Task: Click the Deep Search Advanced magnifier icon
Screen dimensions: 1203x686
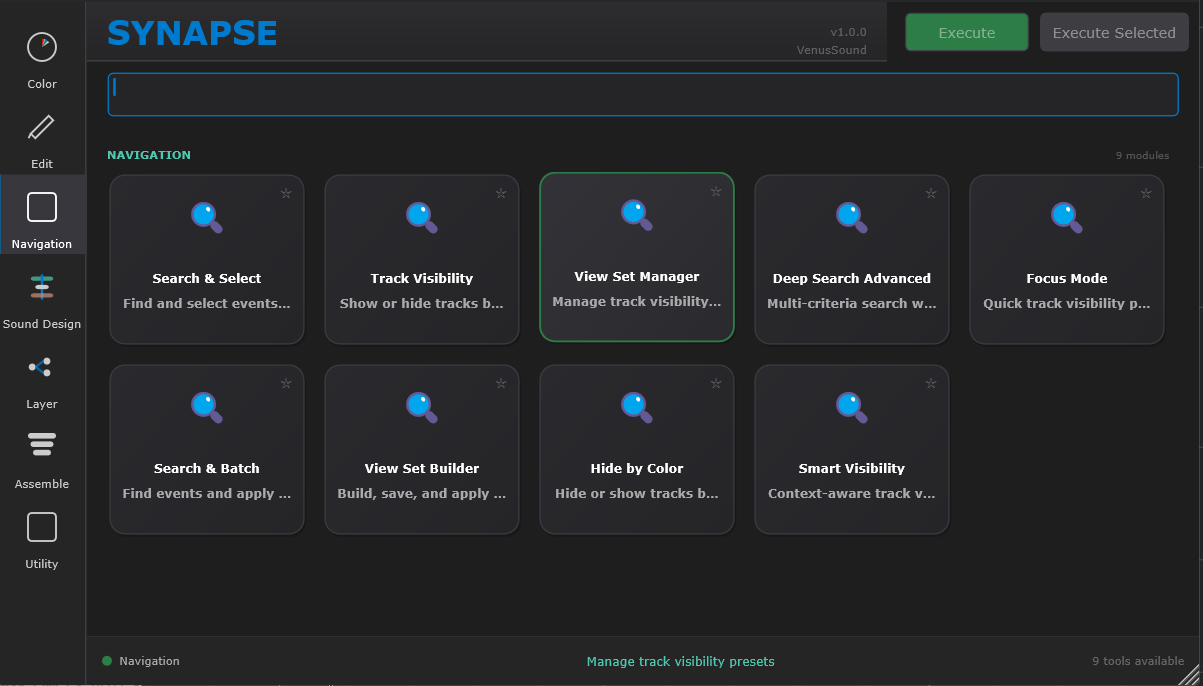Action: [852, 217]
